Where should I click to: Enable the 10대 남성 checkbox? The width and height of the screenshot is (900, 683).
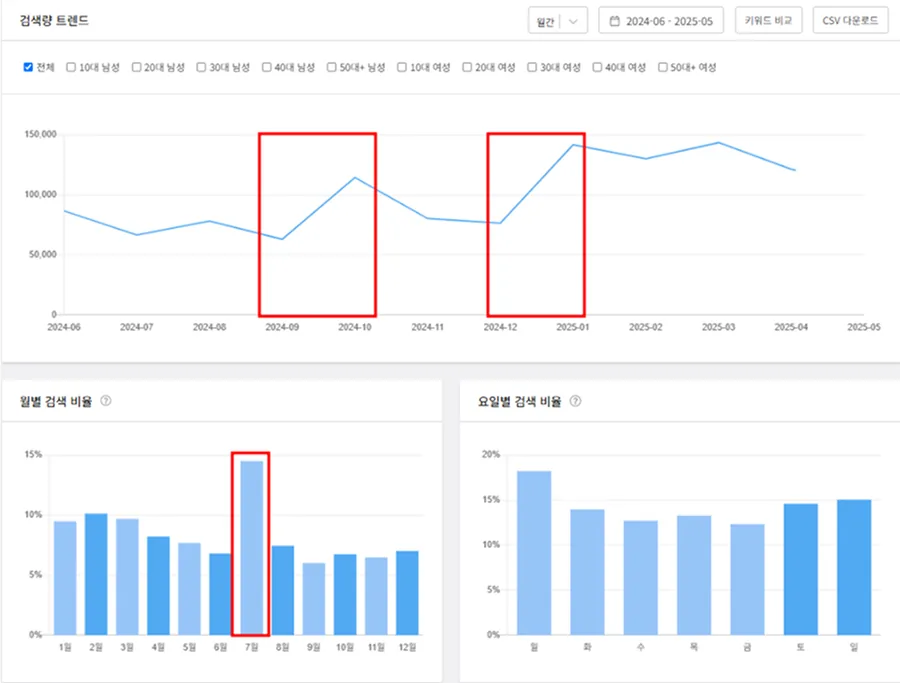pos(71,67)
